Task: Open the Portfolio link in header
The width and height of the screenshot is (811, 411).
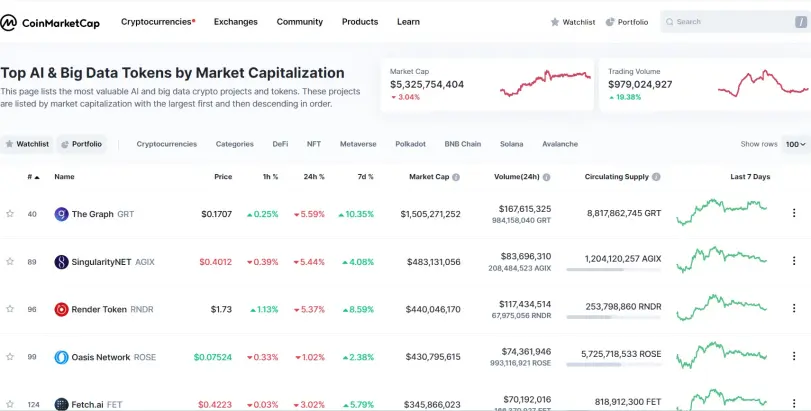Action: tap(627, 22)
